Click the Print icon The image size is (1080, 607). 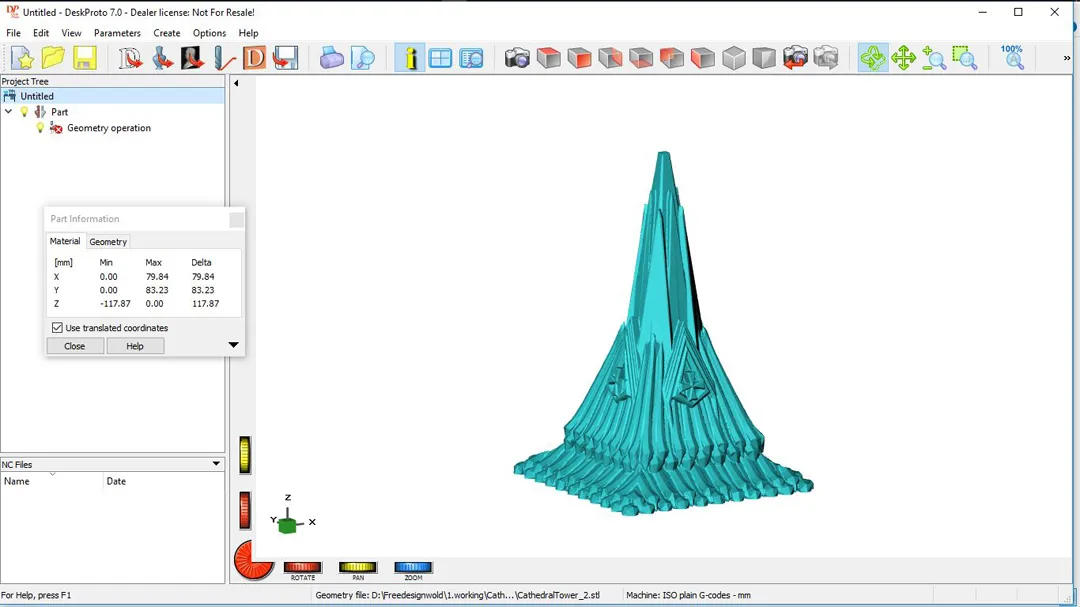point(331,58)
